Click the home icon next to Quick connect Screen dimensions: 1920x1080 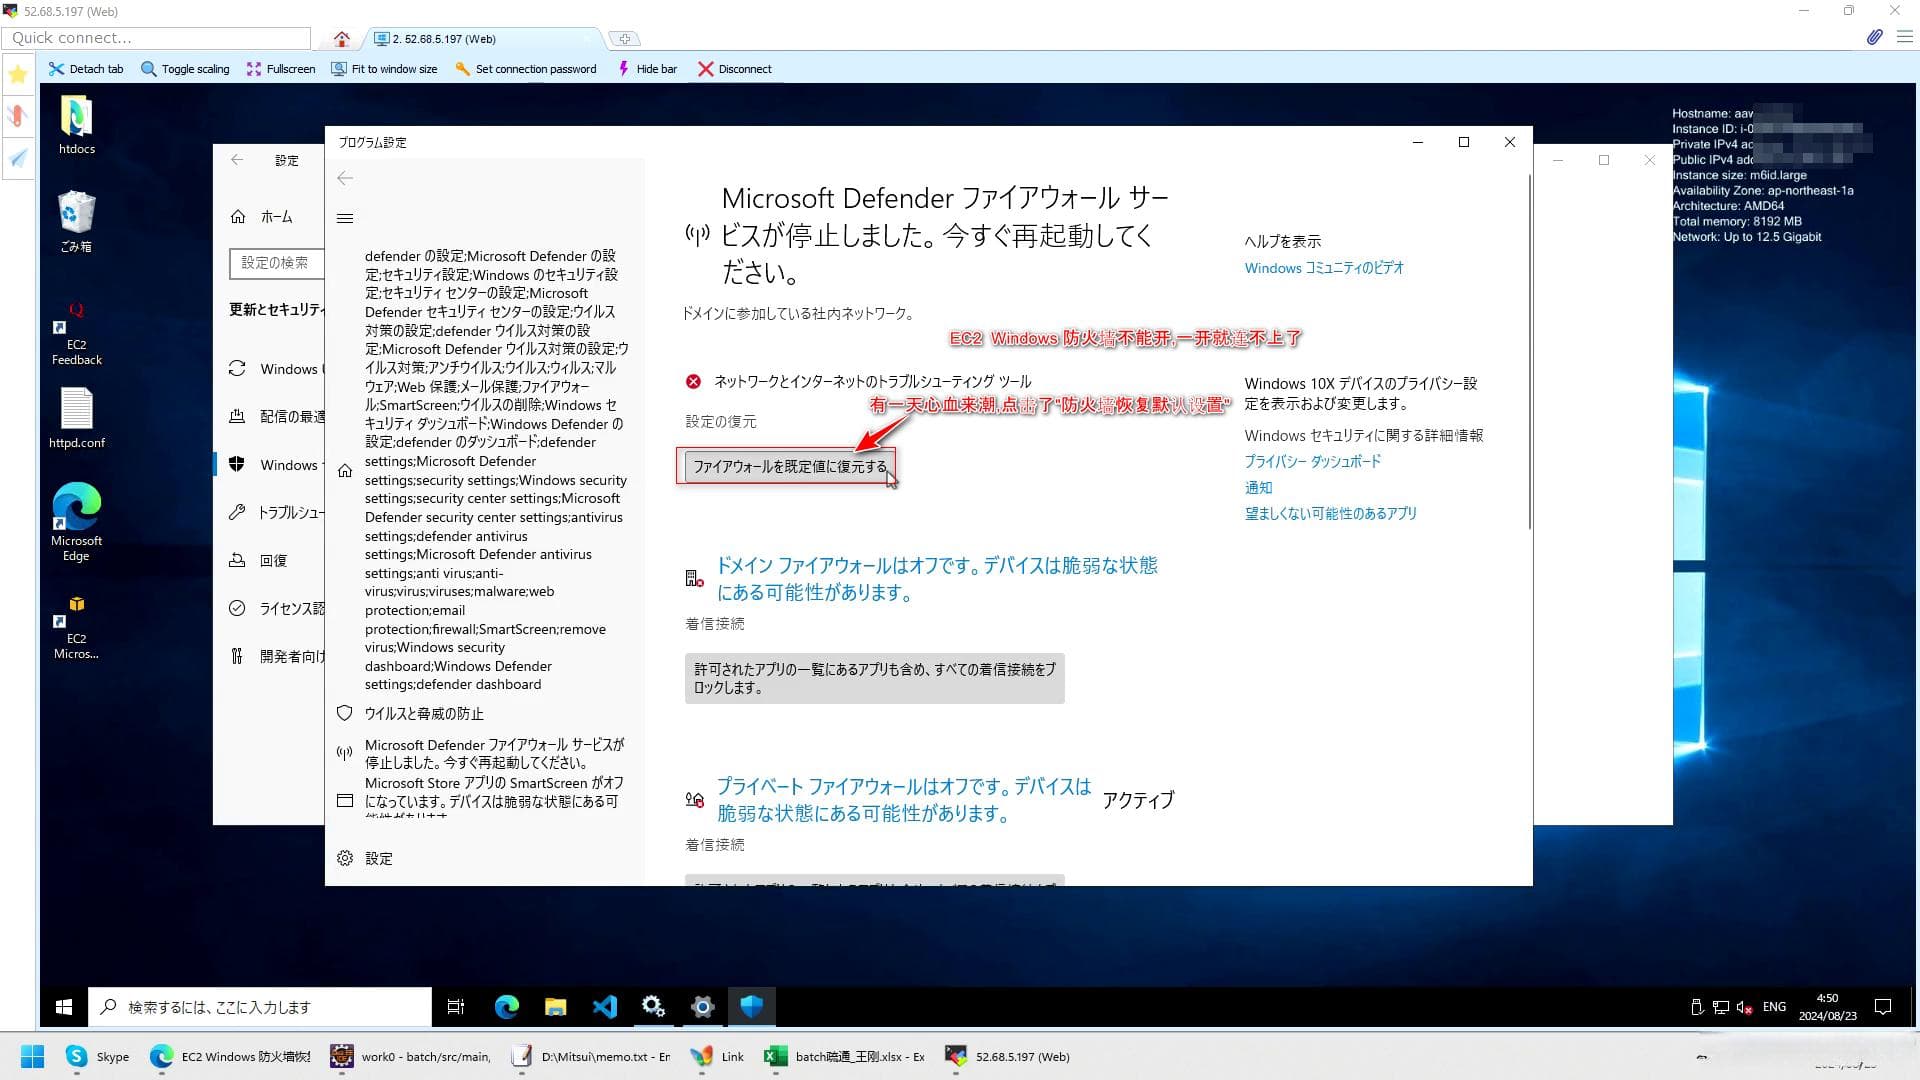(342, 39)
